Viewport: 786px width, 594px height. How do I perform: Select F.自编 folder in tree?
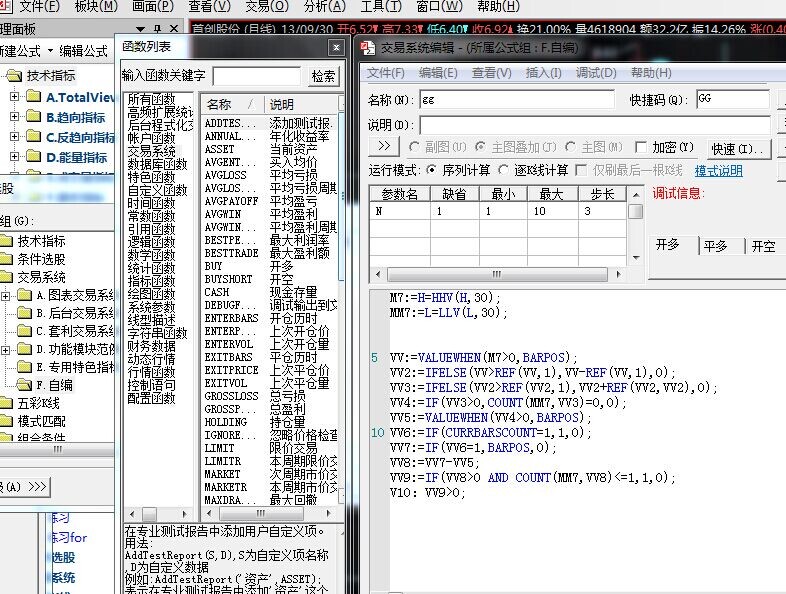point(54,385)
